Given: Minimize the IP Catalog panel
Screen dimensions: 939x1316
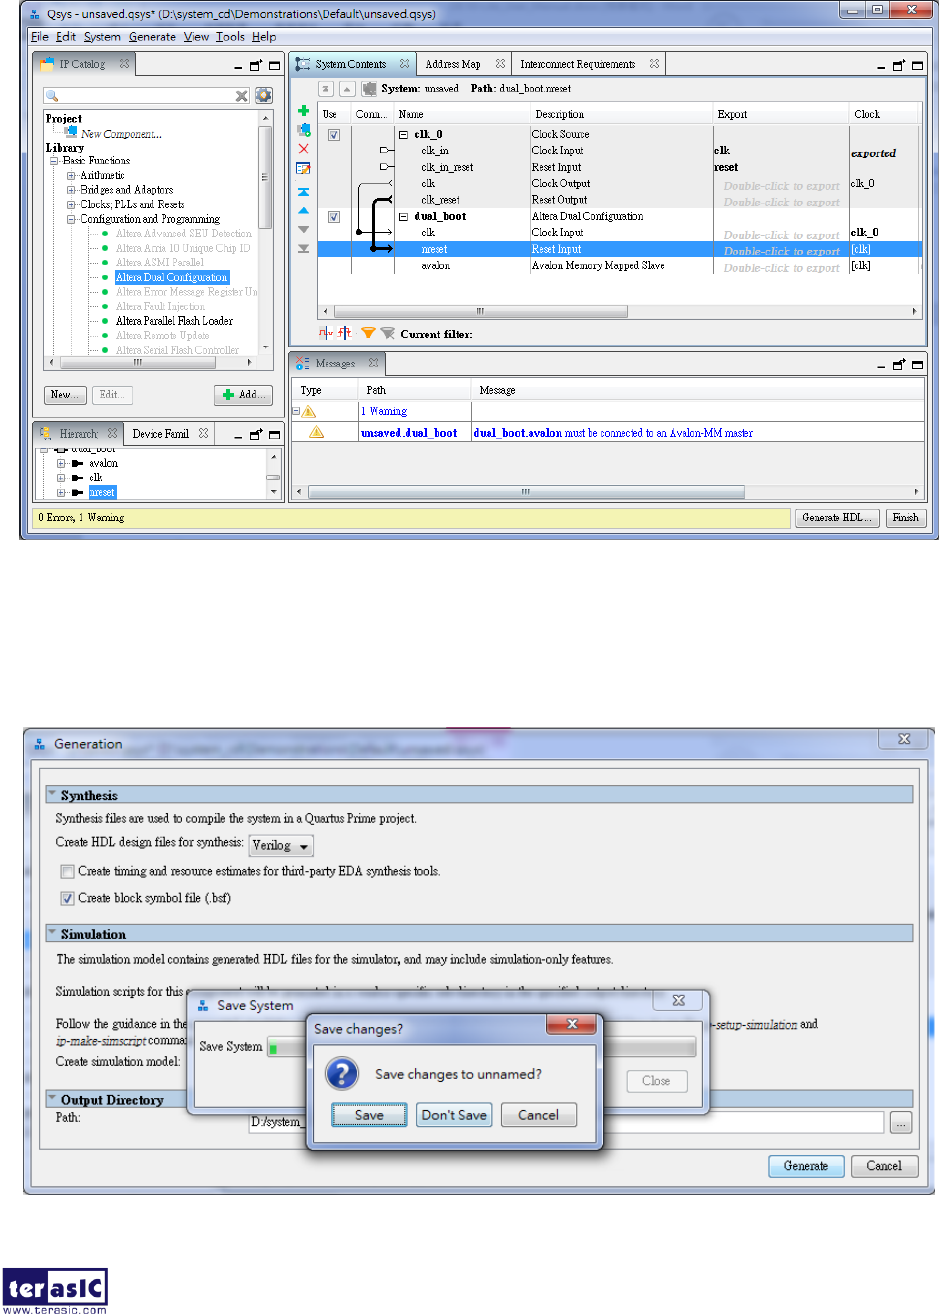Looking at the screenshot, I should pyautogui.click(x=238, y=67).
